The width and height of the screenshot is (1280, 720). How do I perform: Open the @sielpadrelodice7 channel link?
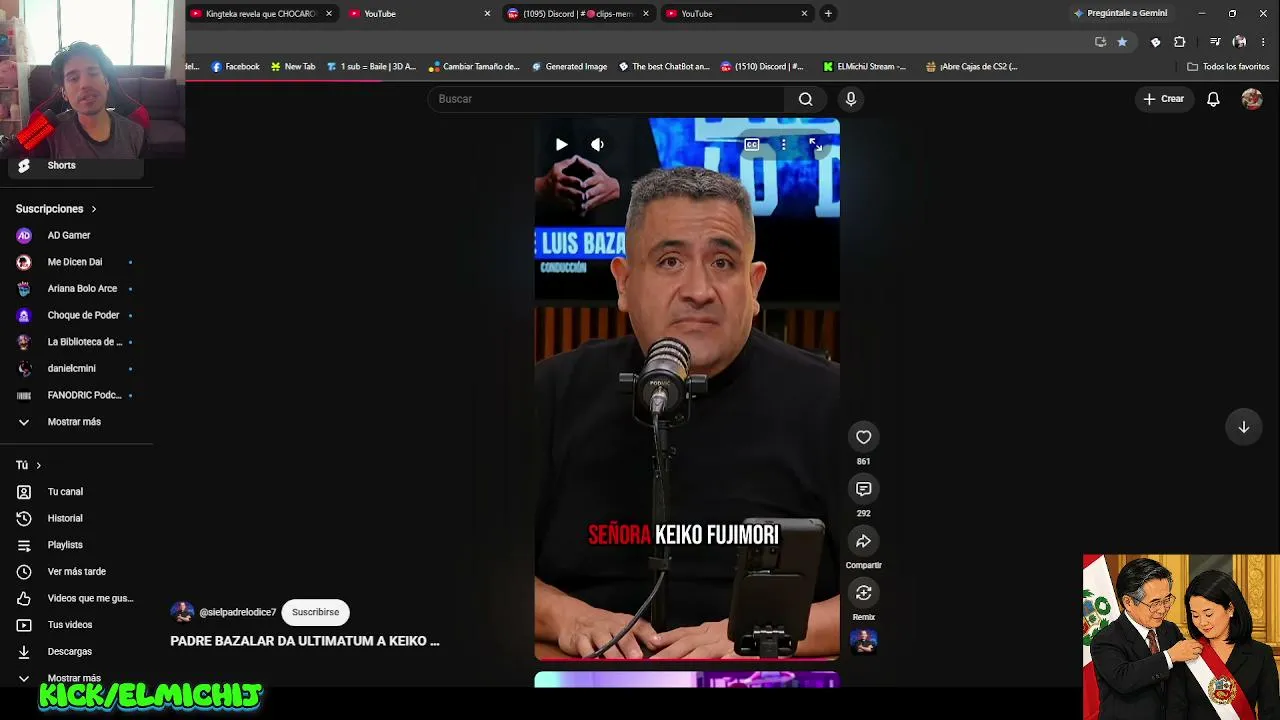(x=238, y=612)
